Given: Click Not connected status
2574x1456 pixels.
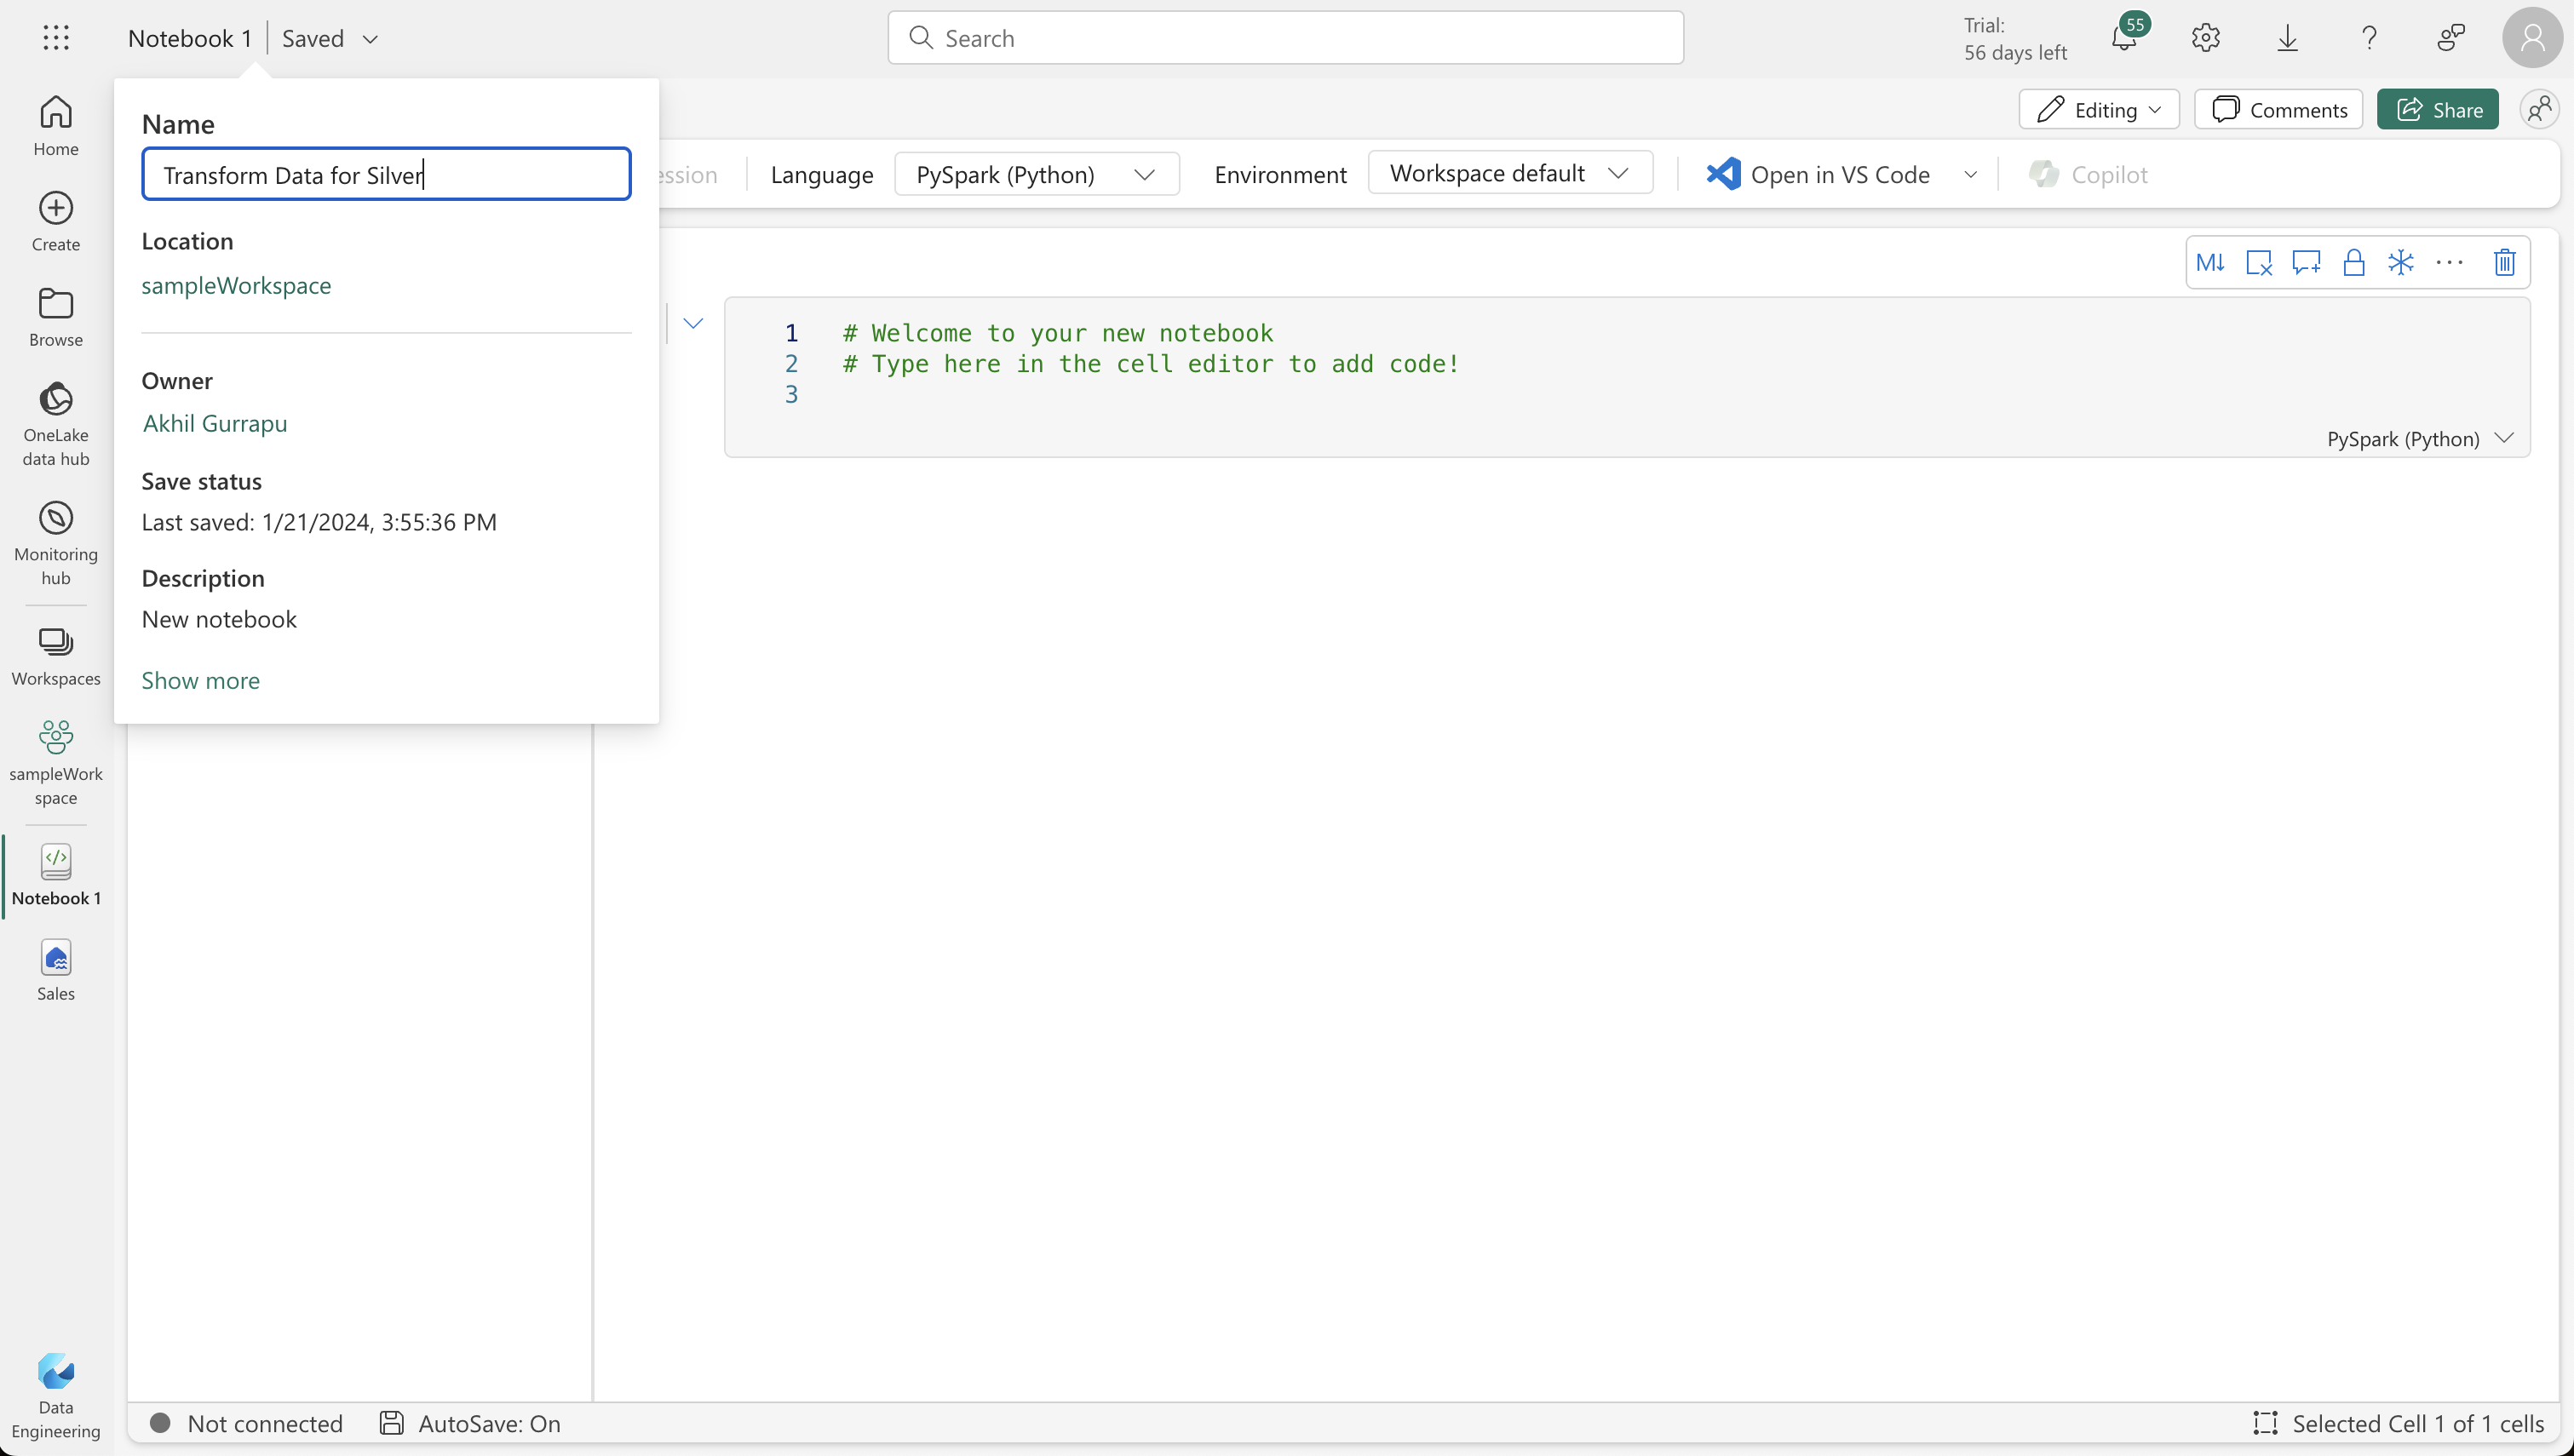Looking at the screenshot, I should (246, 1423).
